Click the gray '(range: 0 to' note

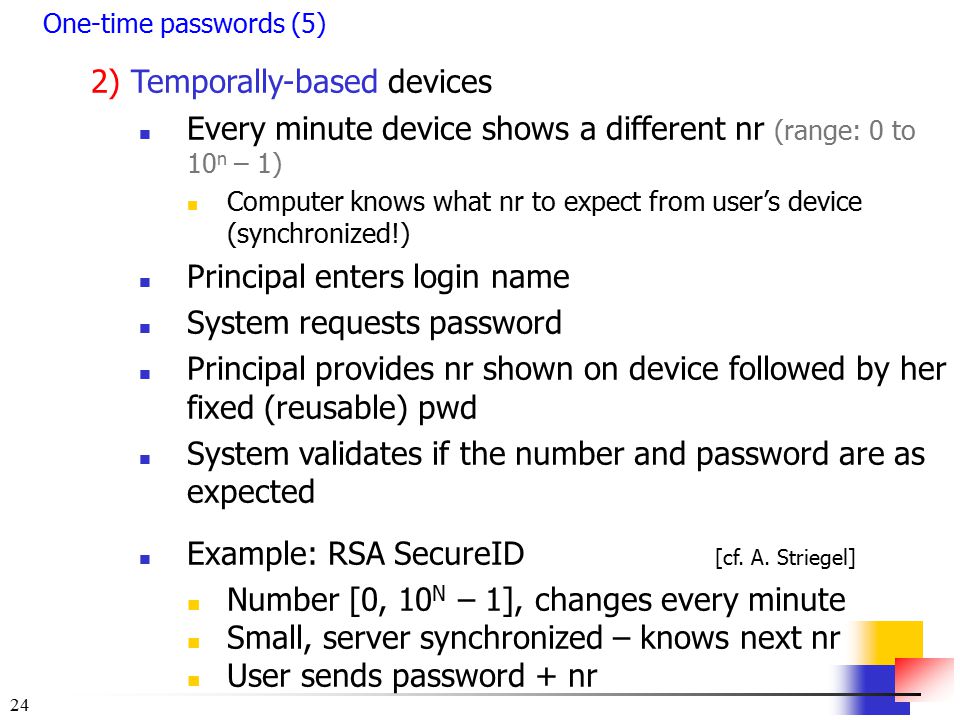coord(844,131)
